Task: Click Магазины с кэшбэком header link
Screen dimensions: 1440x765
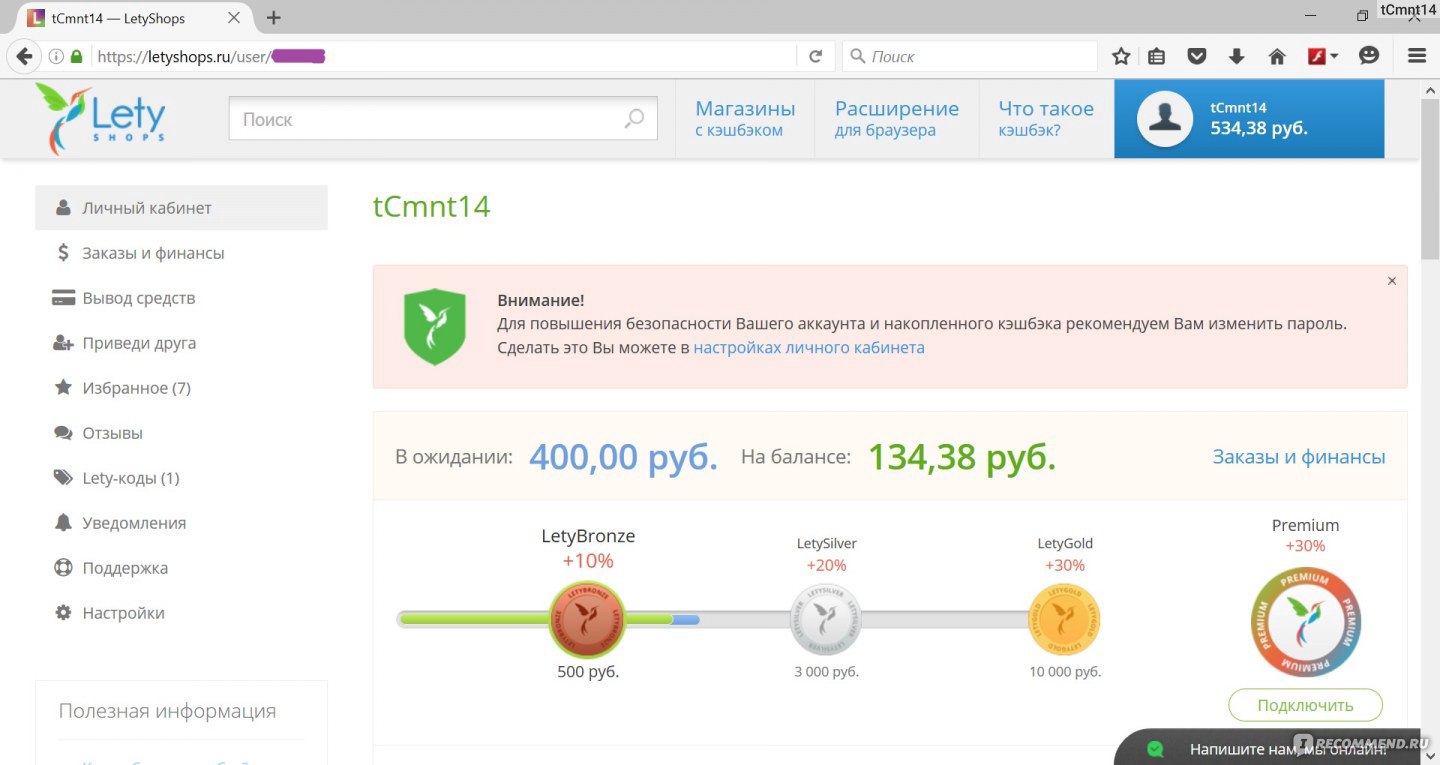Action: tap(745, 119)
